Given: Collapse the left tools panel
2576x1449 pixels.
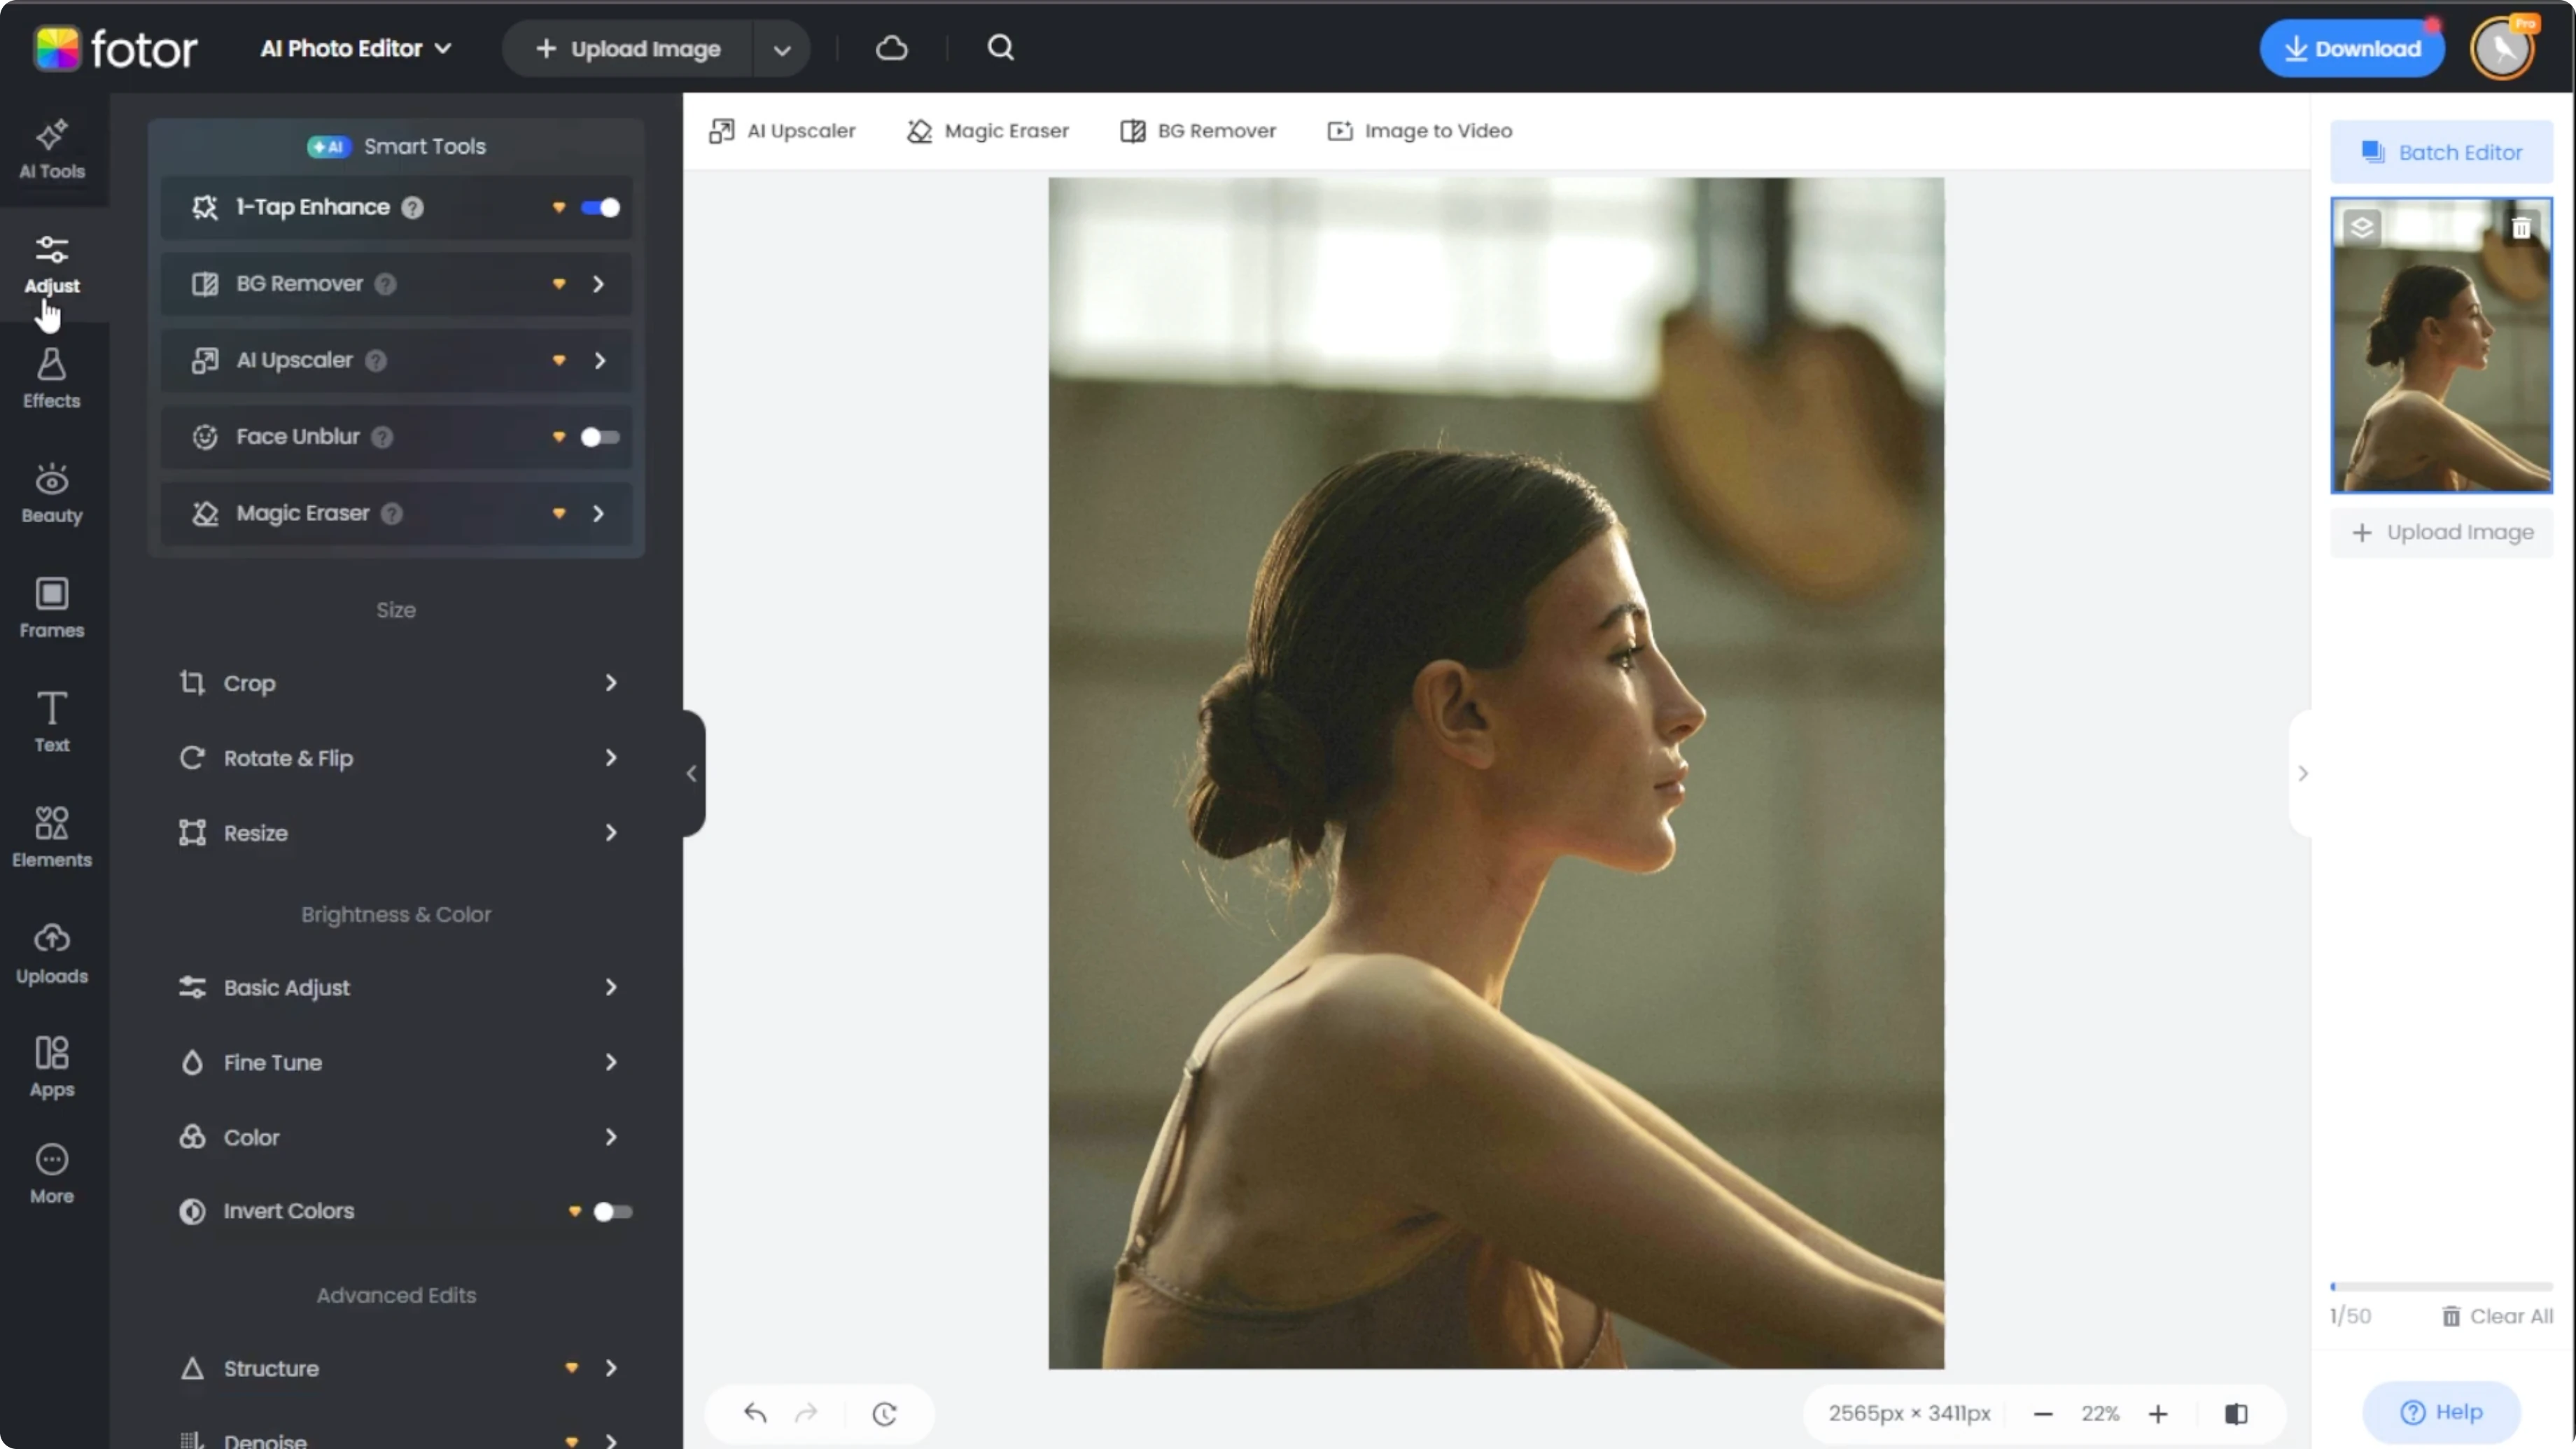Looking at the screenshot, I should click(x=692, y=773).
